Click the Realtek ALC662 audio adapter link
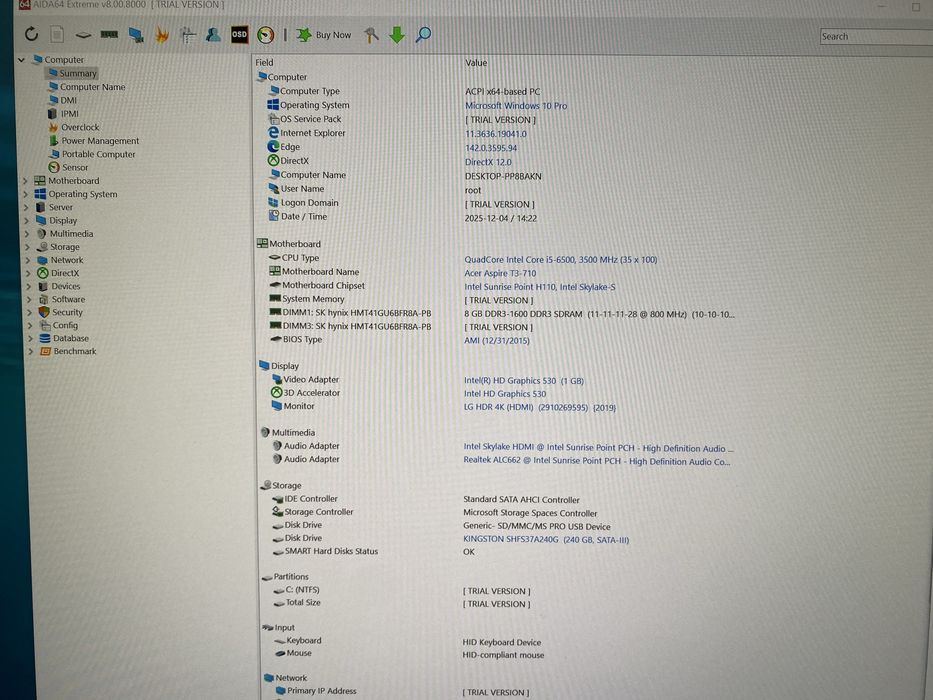 (x=597, y=461)
